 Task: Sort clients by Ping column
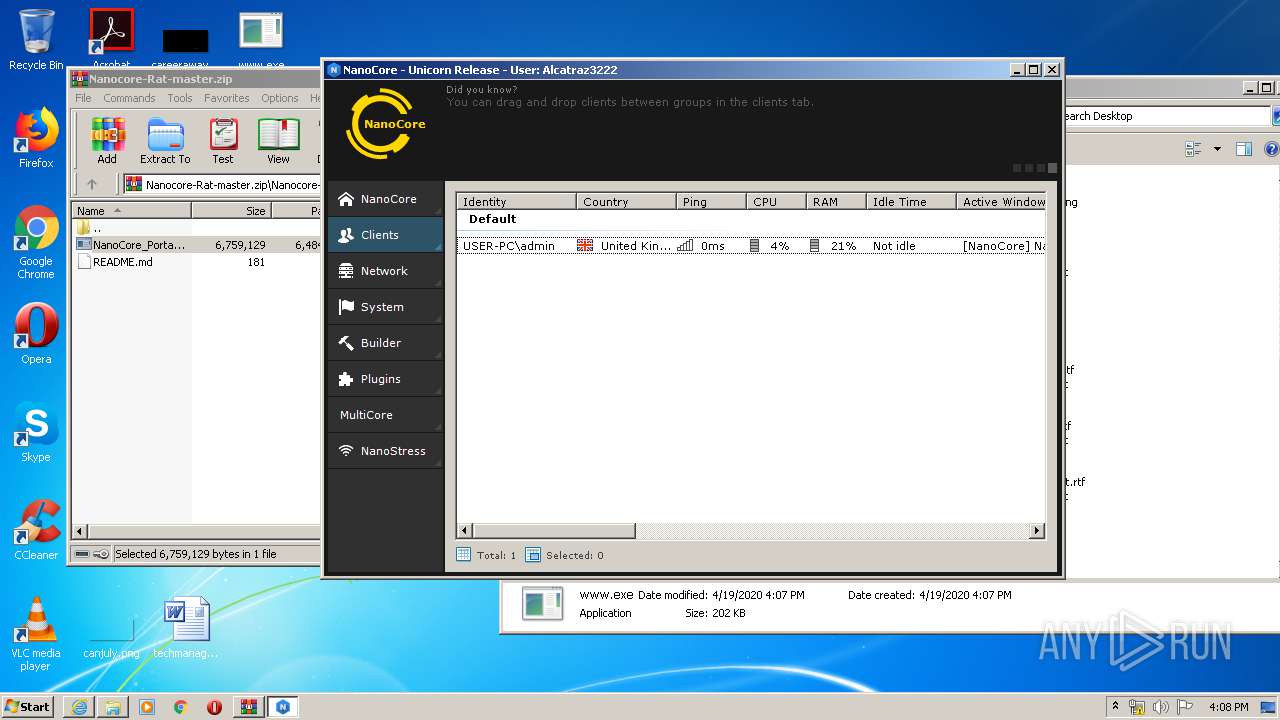point(711,201)
